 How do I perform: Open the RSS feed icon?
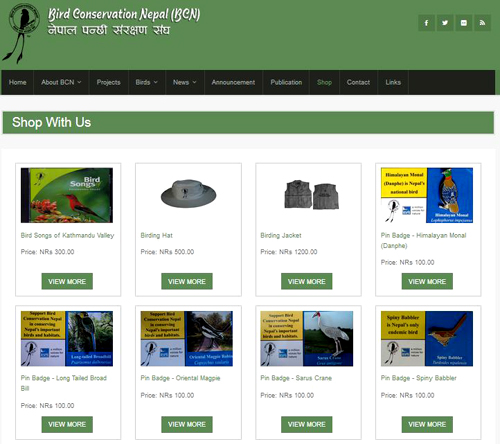coord(482,23)
